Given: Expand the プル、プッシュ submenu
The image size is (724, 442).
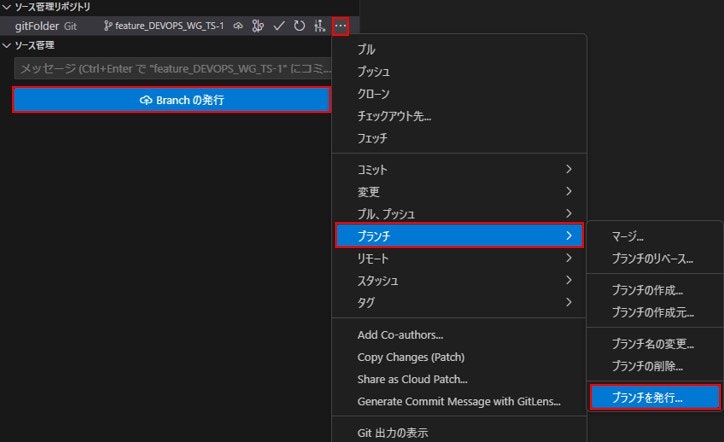Looking at the screenshot, I should pyautogui.click(x=459, y=213).
